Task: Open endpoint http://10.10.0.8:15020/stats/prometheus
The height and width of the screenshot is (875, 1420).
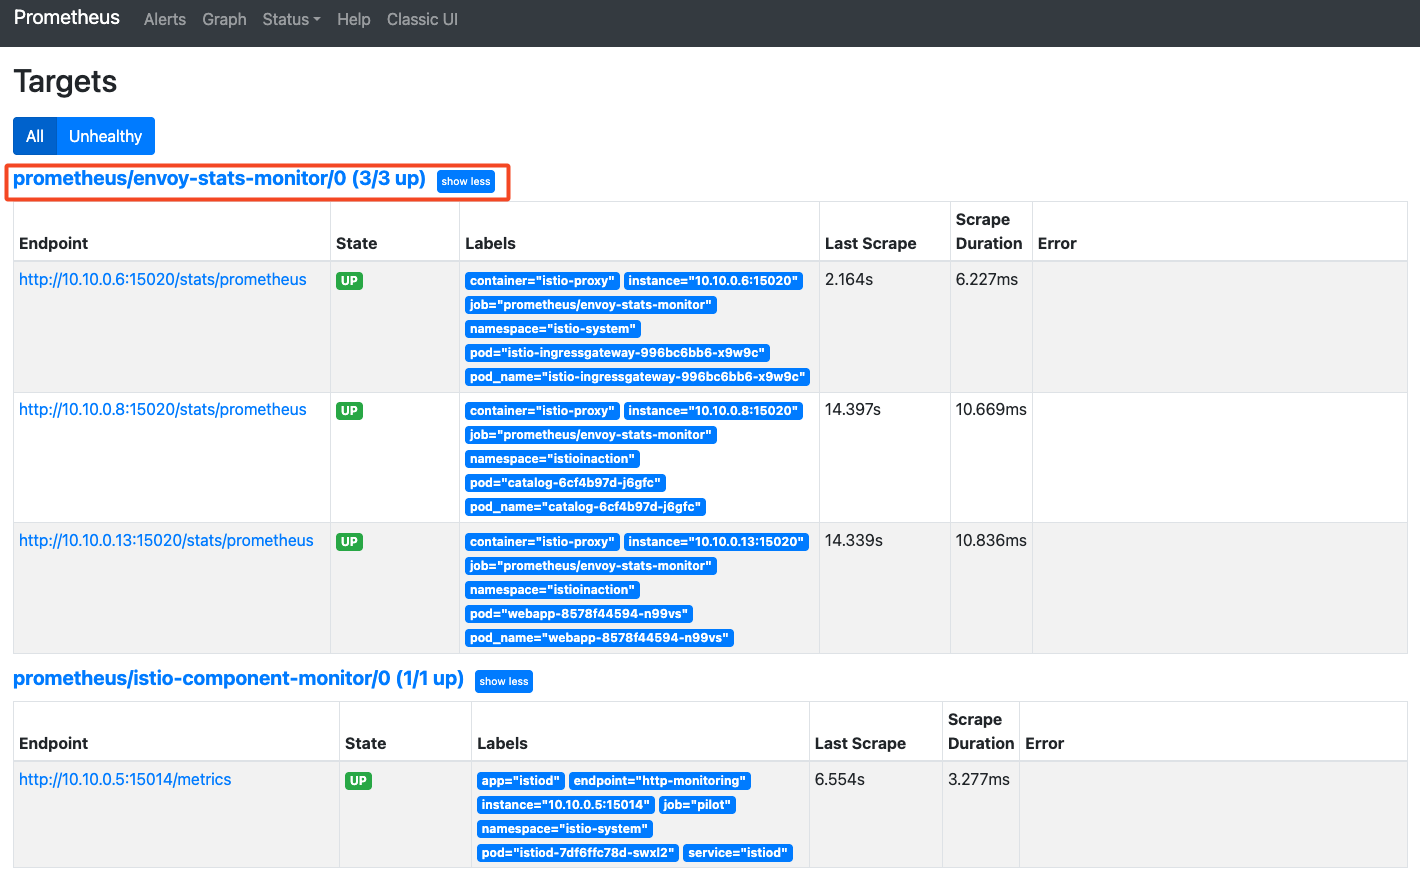Action: coord(163,409)
